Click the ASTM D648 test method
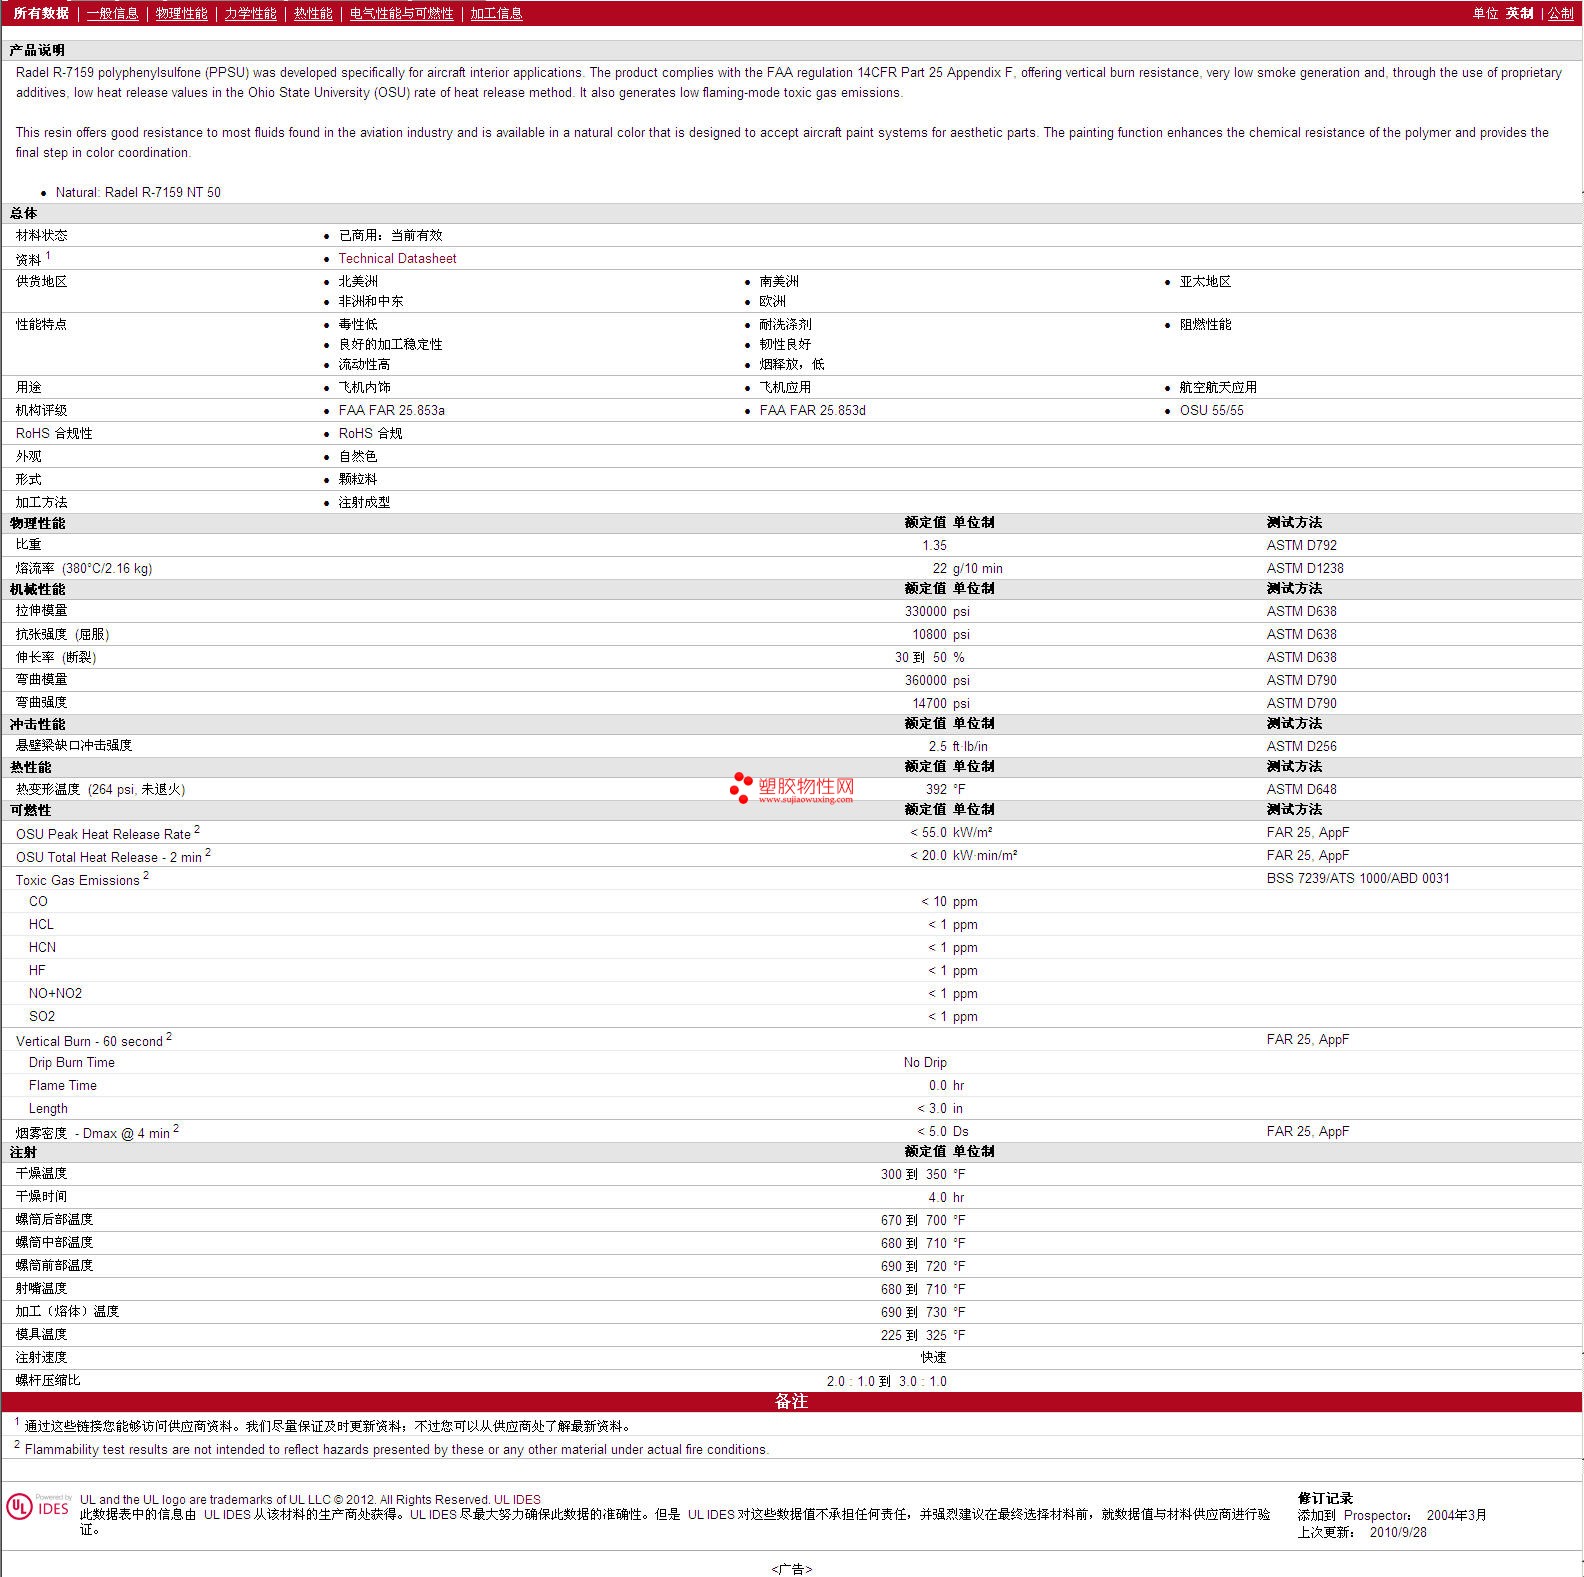 pos(1301,789)
